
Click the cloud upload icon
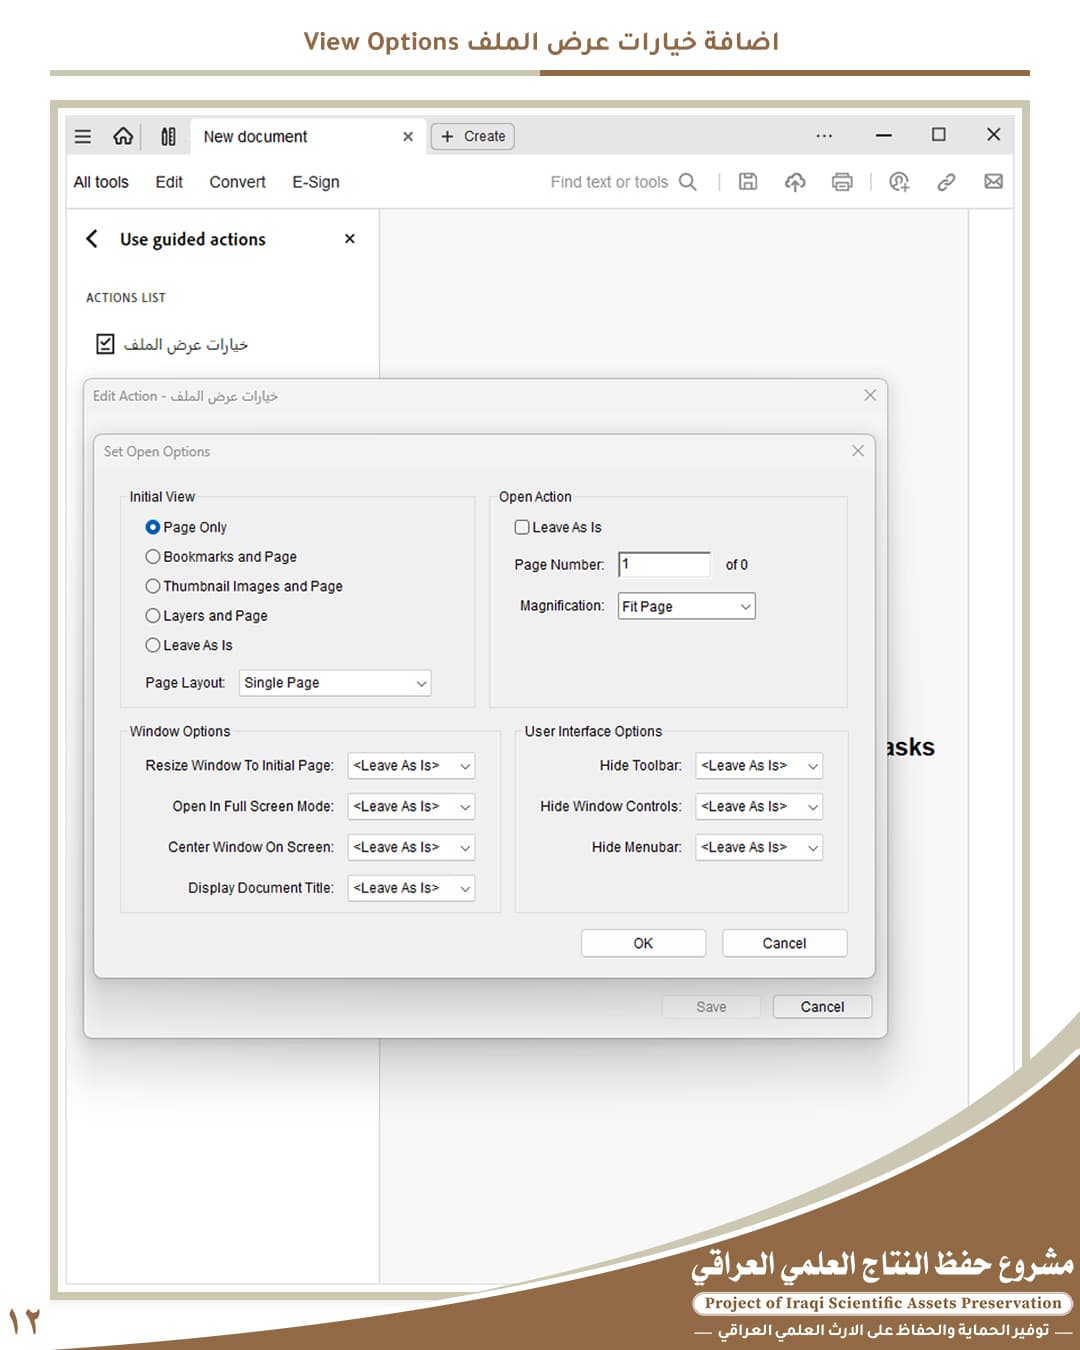click(x=795, y=182)
